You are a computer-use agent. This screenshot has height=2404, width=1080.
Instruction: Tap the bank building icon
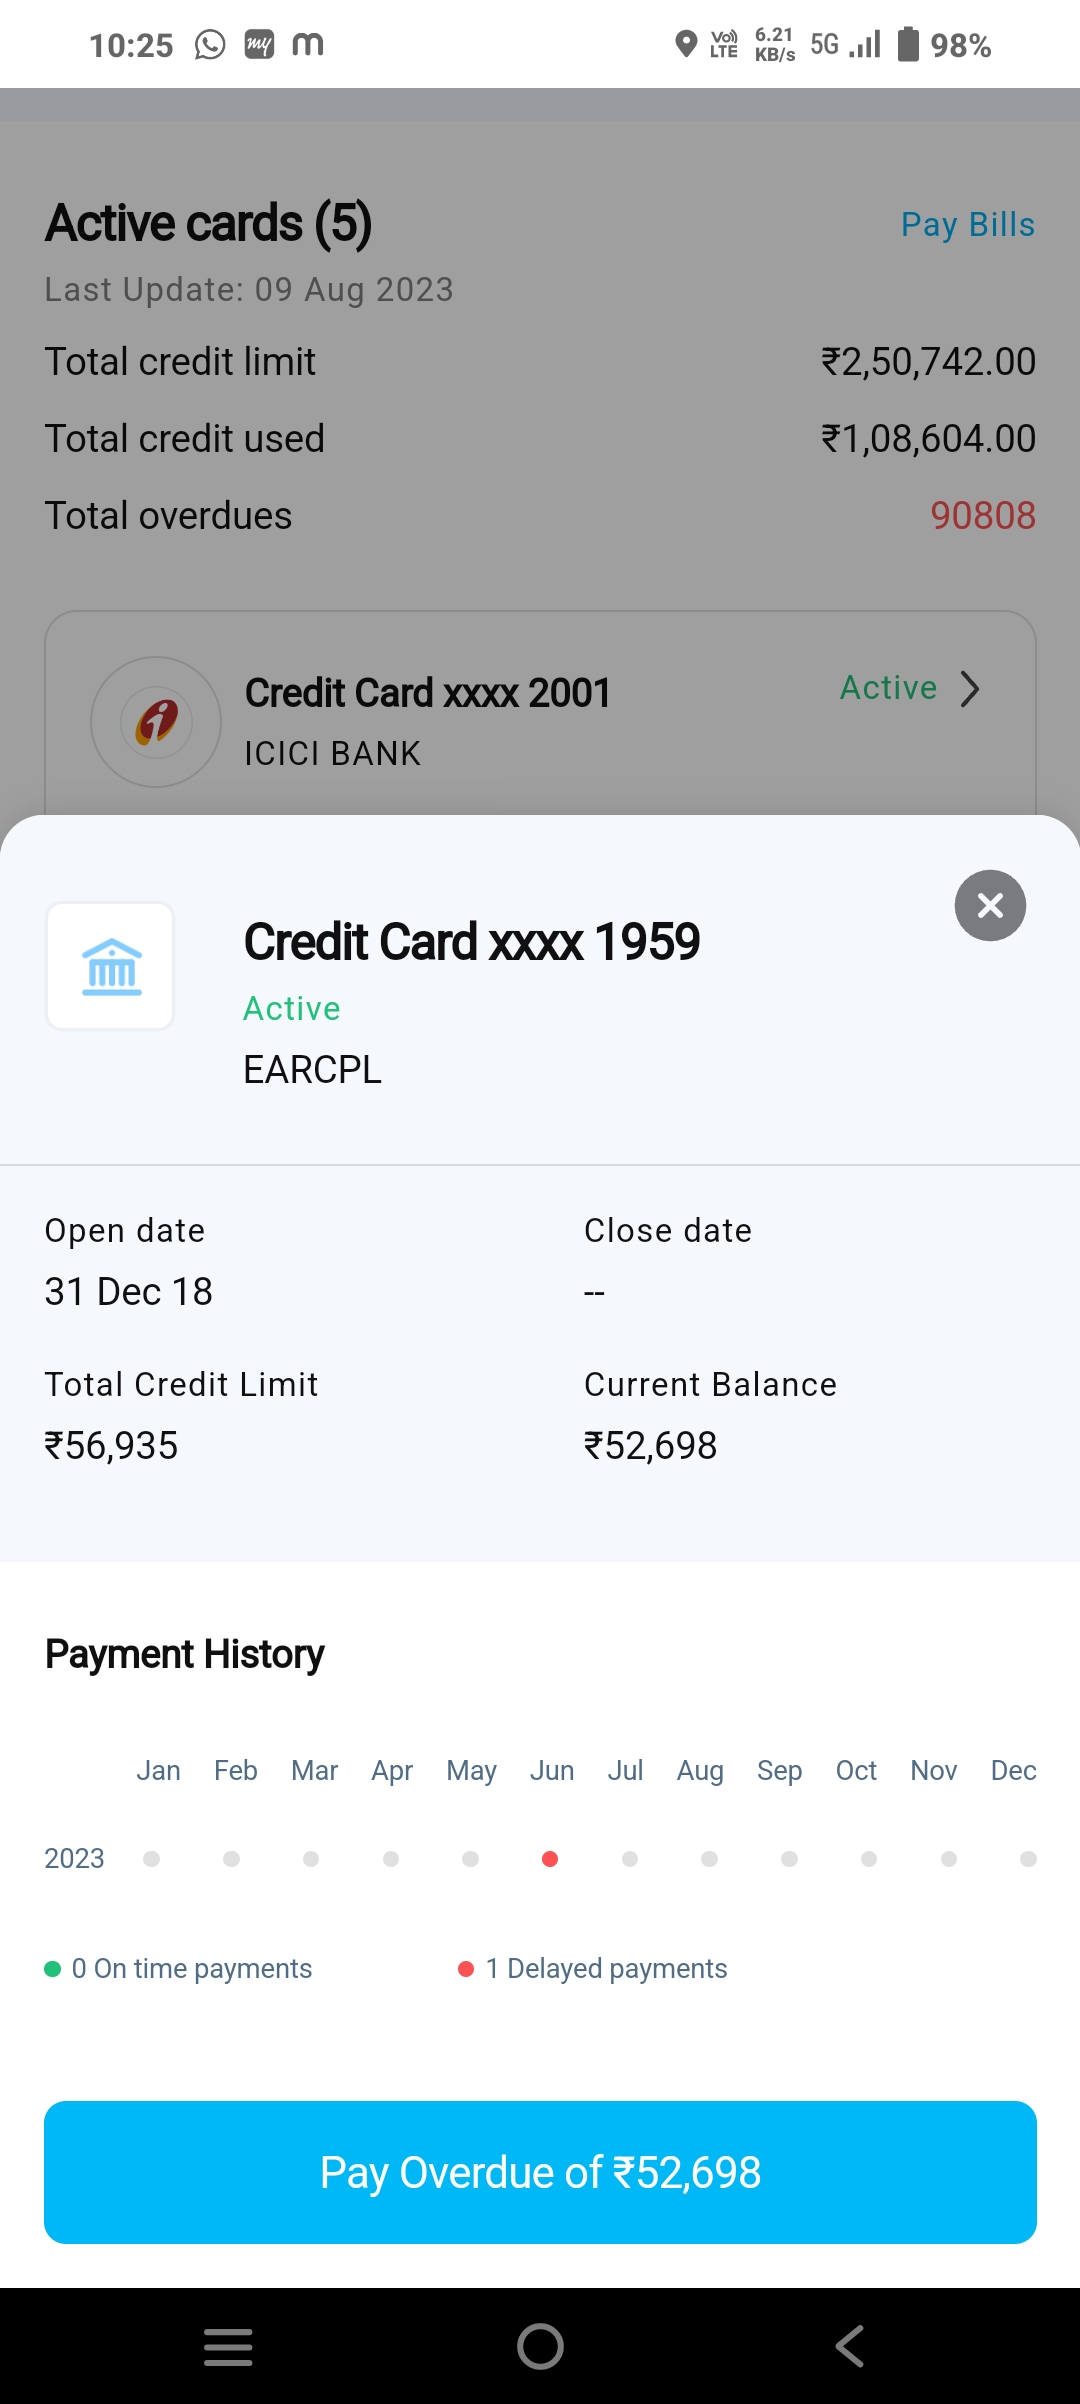click(111, 966)
